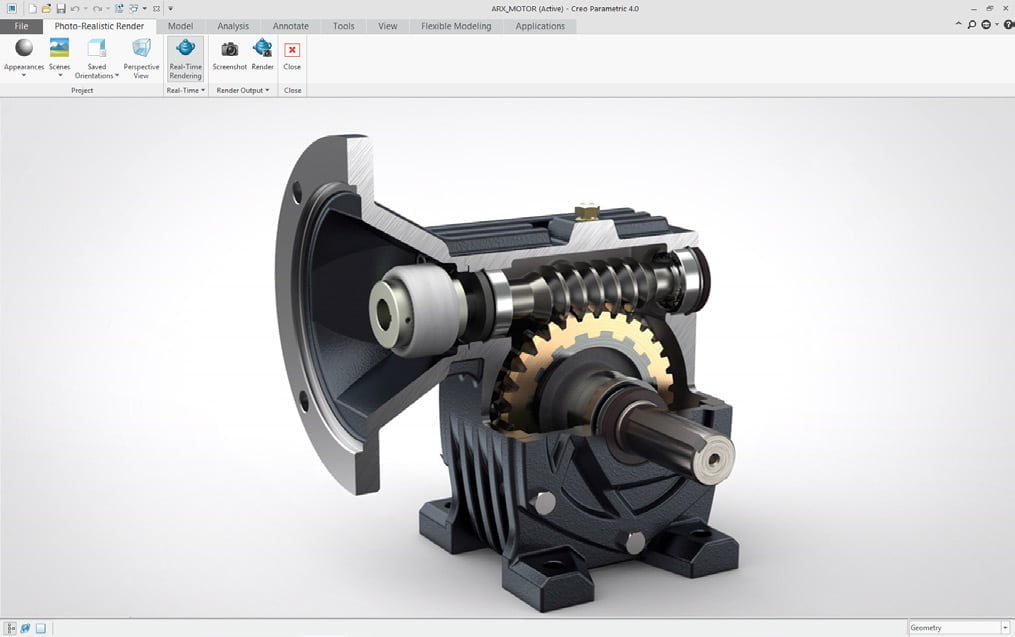
Task: Toggle Real-Time Rendering off
Action: point(185,57)
